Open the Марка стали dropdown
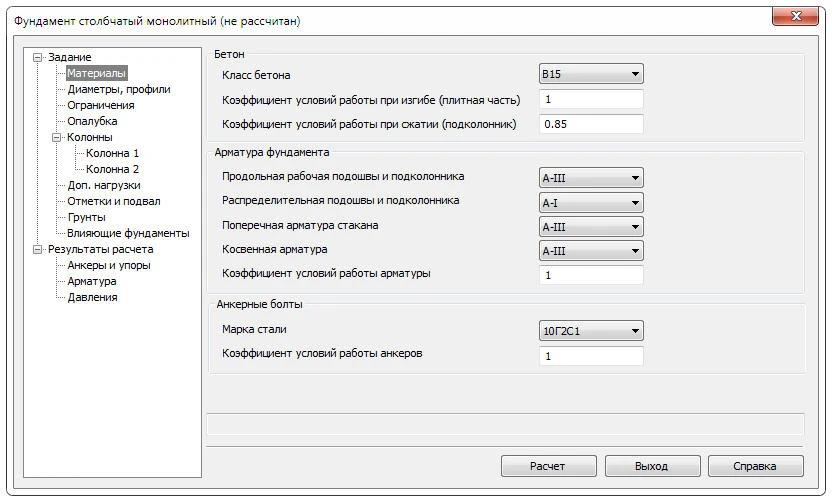This screenshot has height=501, width=832. pyautogui.click(x=590, y=331)
